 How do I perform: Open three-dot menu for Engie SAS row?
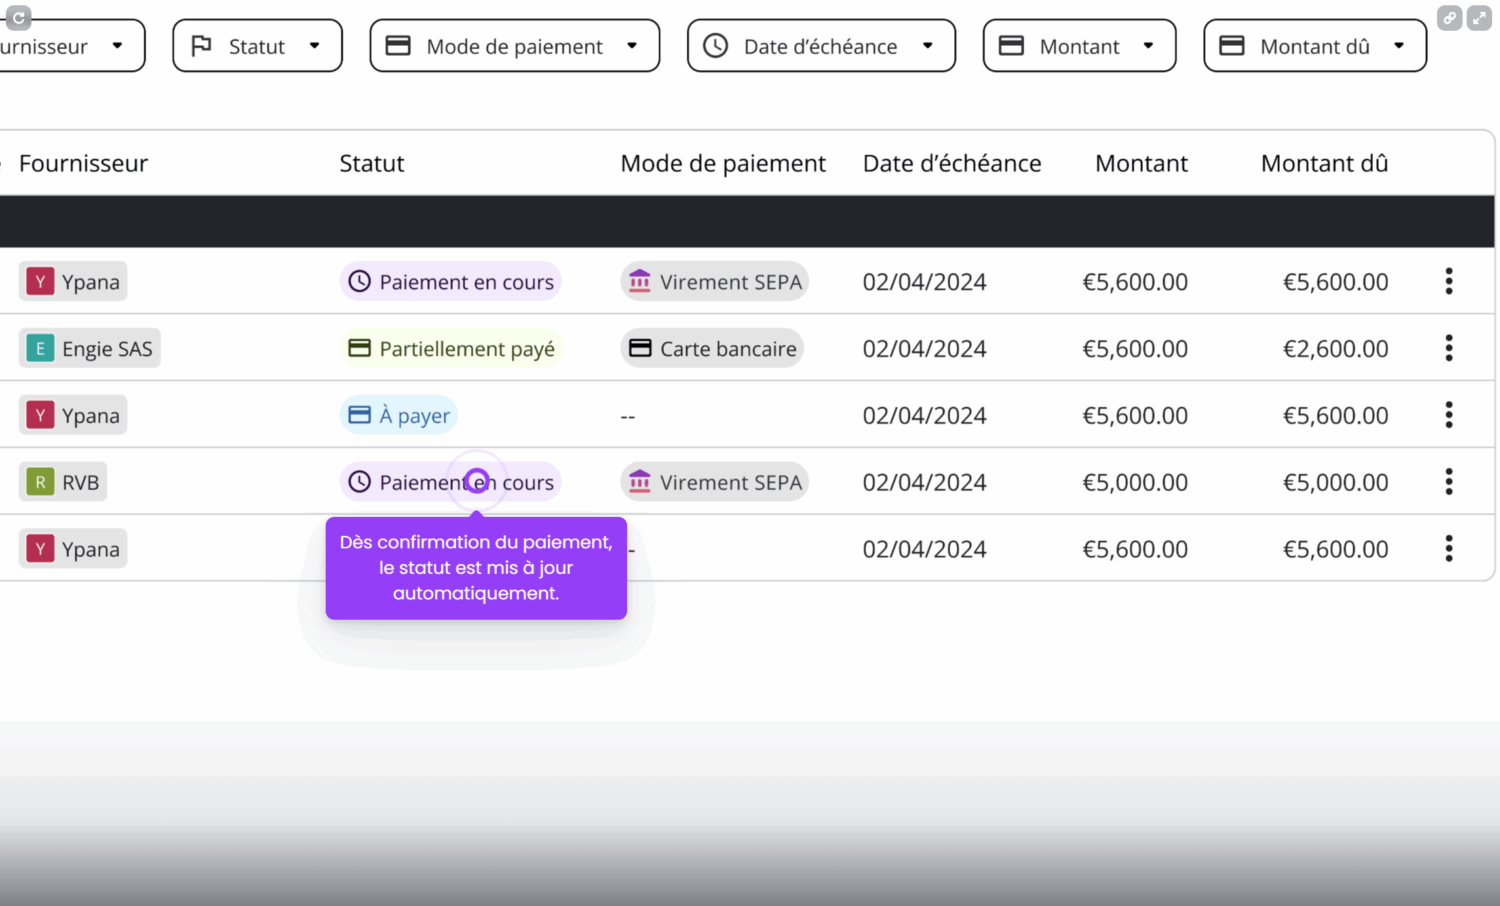pyautogui.click(x=1448, y=348)
